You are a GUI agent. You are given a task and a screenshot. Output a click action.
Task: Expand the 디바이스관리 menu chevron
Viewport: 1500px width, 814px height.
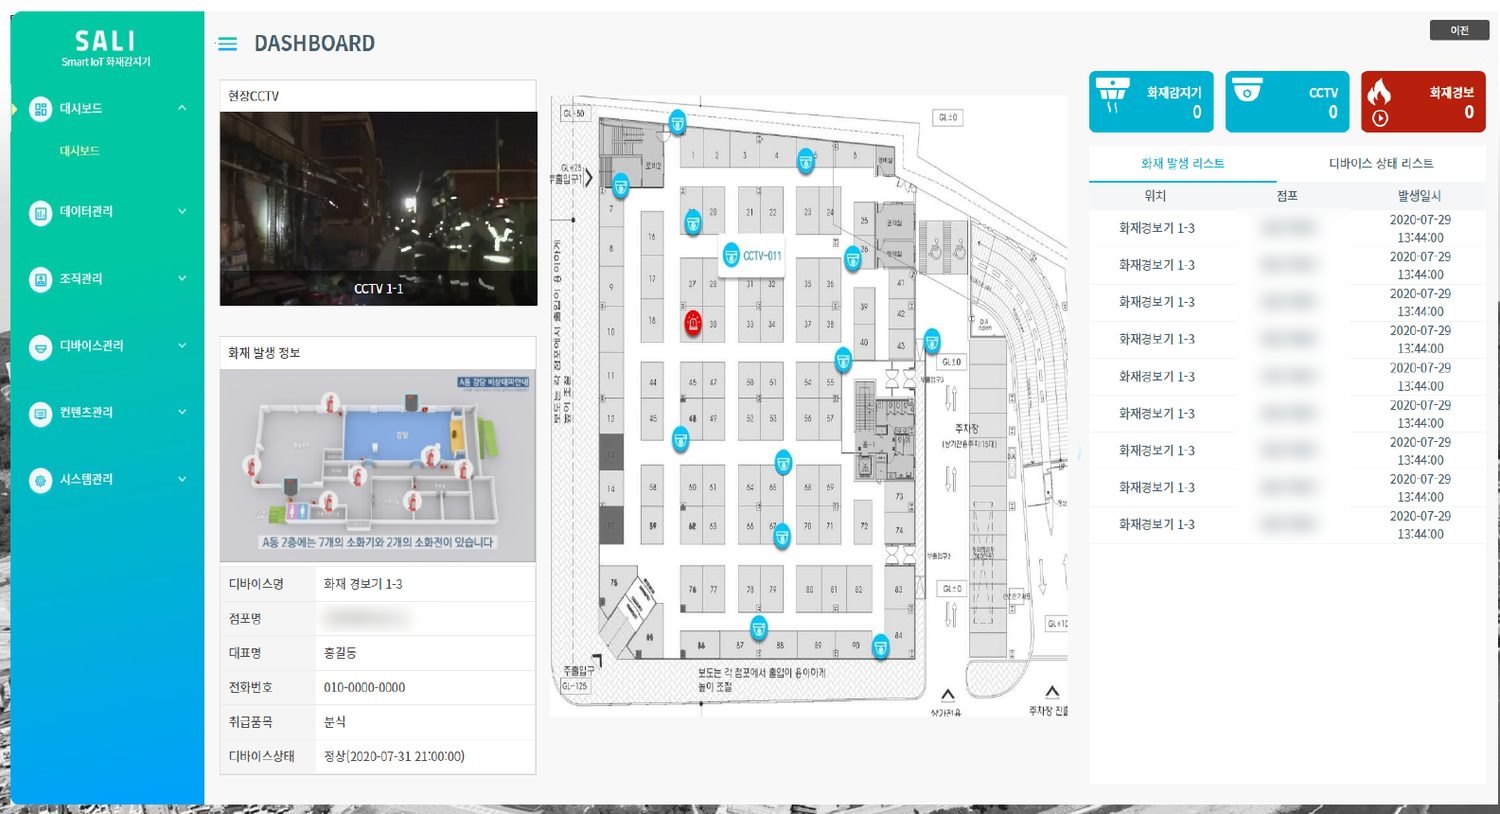coord(182,346)
